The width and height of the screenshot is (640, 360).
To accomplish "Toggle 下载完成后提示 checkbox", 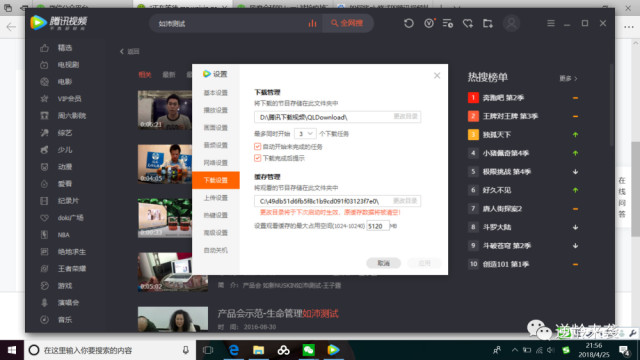I will click(x=258, y=158).
